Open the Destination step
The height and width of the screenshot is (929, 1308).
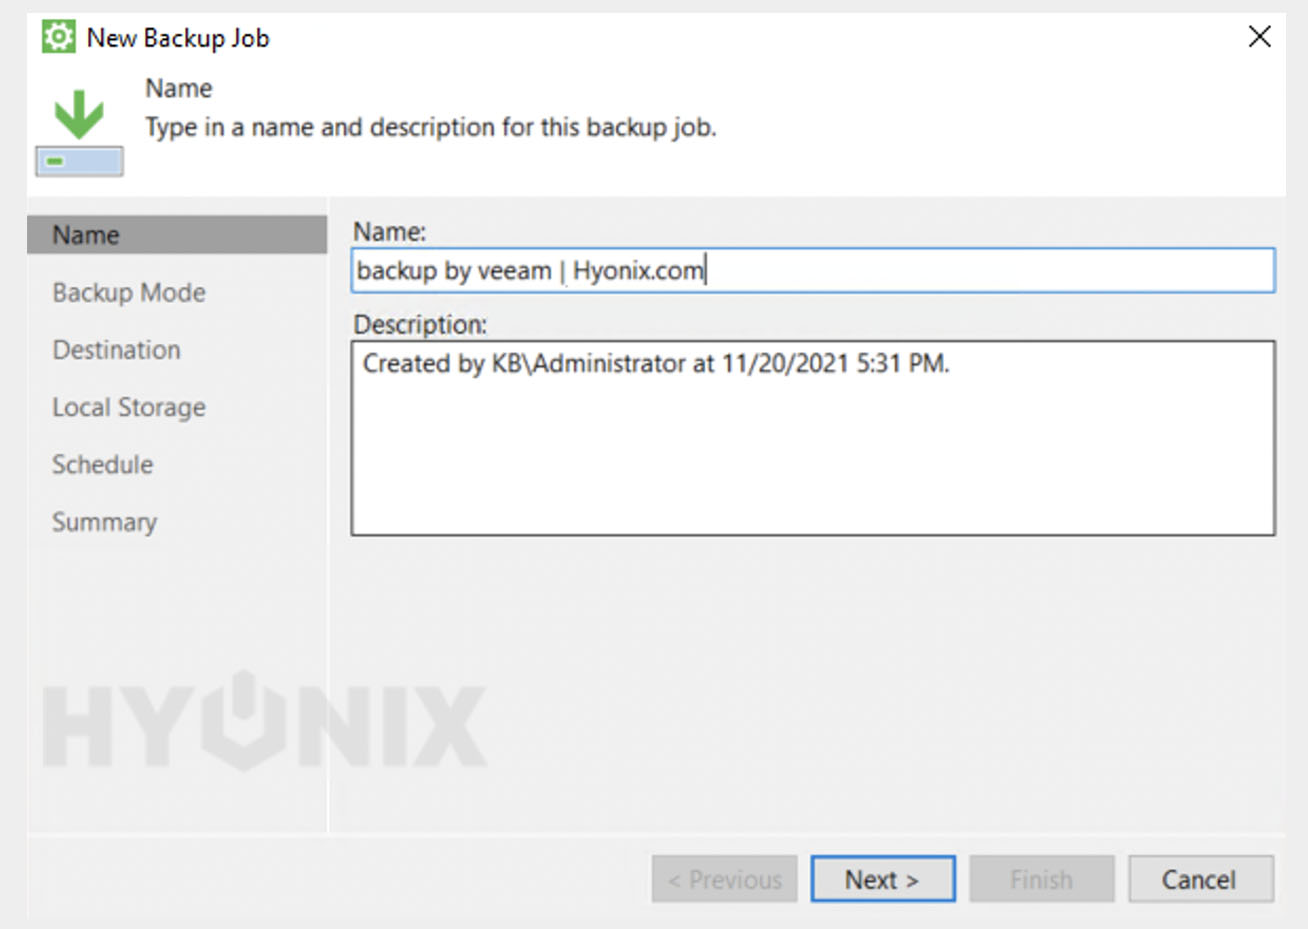coord(117,350)
